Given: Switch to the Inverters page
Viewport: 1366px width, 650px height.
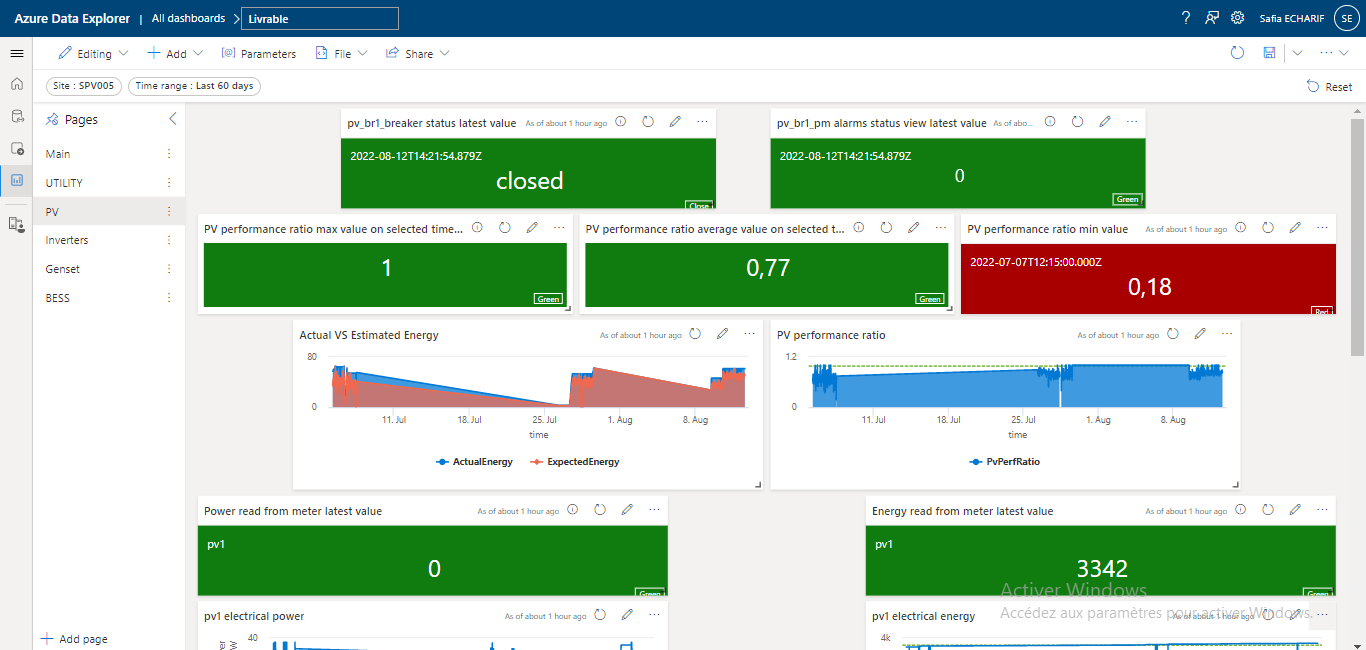Looking at the screenshot, I should [x=67, y=240].
